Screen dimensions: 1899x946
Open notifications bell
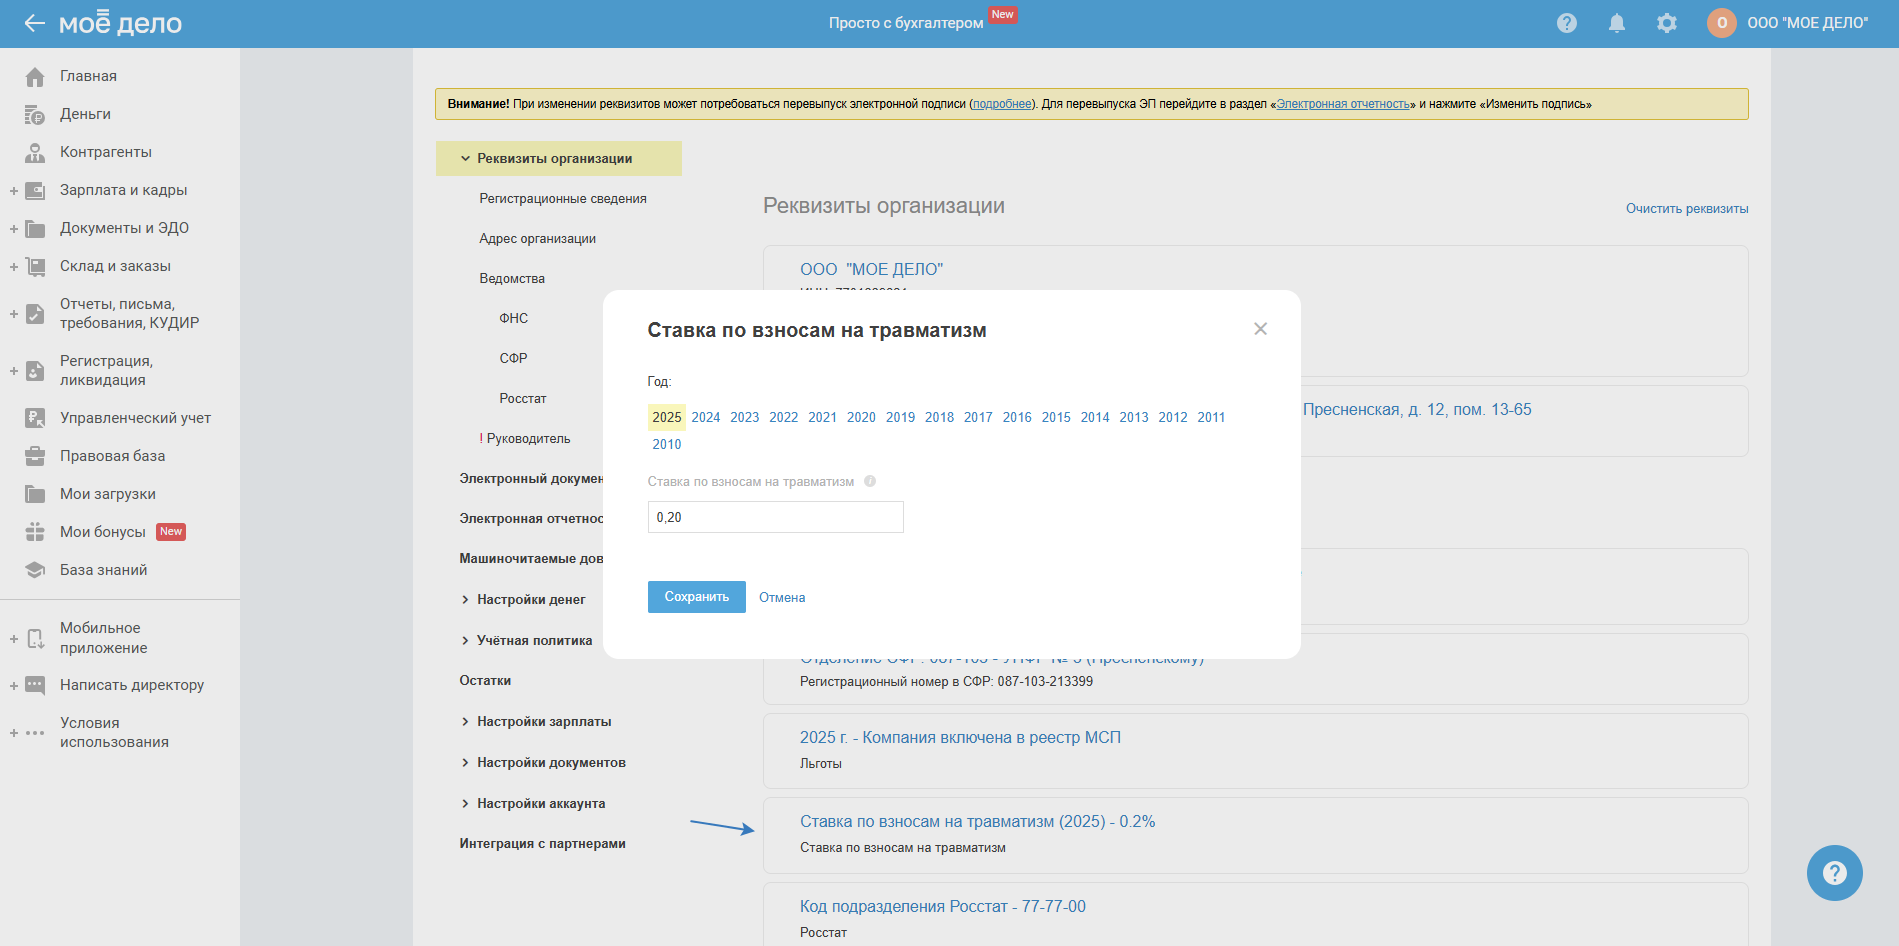[x=1617, y=23]
